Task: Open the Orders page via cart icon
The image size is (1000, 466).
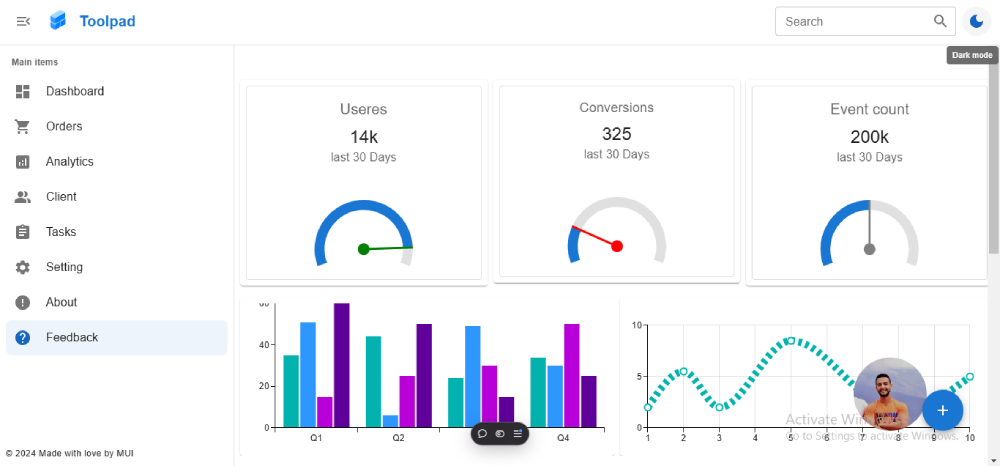Action: (x=23, y=126)
